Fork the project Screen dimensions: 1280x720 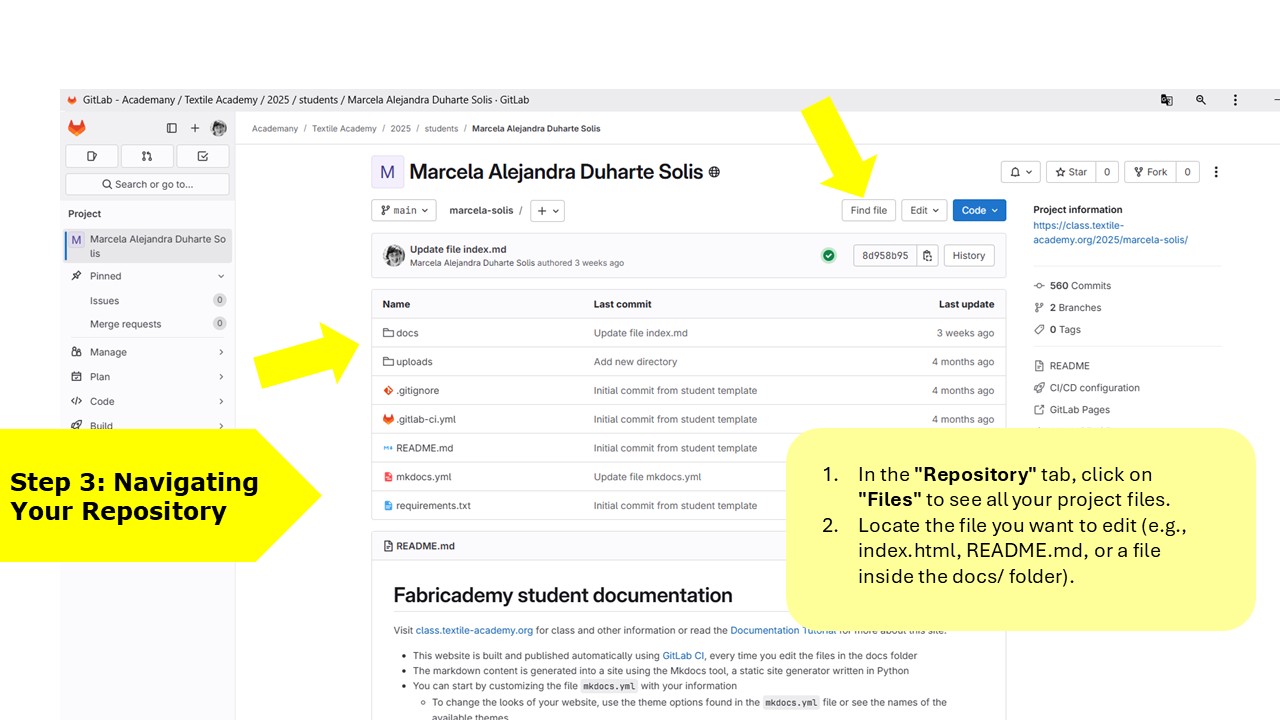pyautogui.click(x=1150, y=172)
